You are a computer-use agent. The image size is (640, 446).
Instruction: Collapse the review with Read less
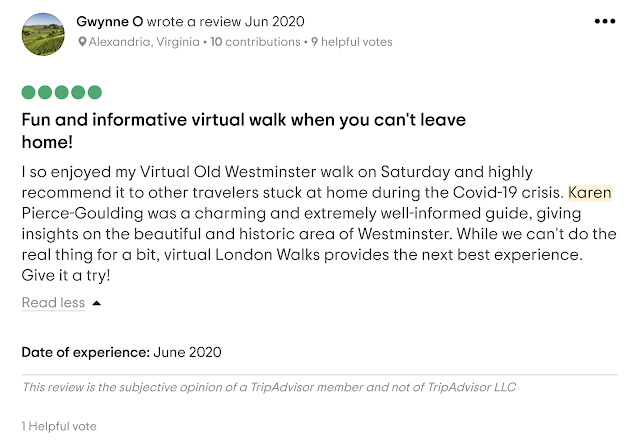tap(53, 302)
